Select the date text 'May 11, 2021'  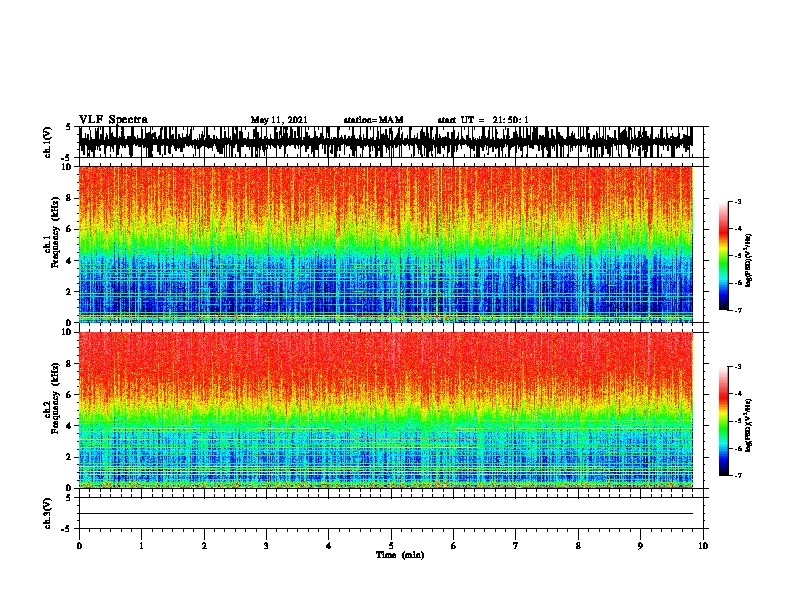pyautogui.click(x=279, y=120)
